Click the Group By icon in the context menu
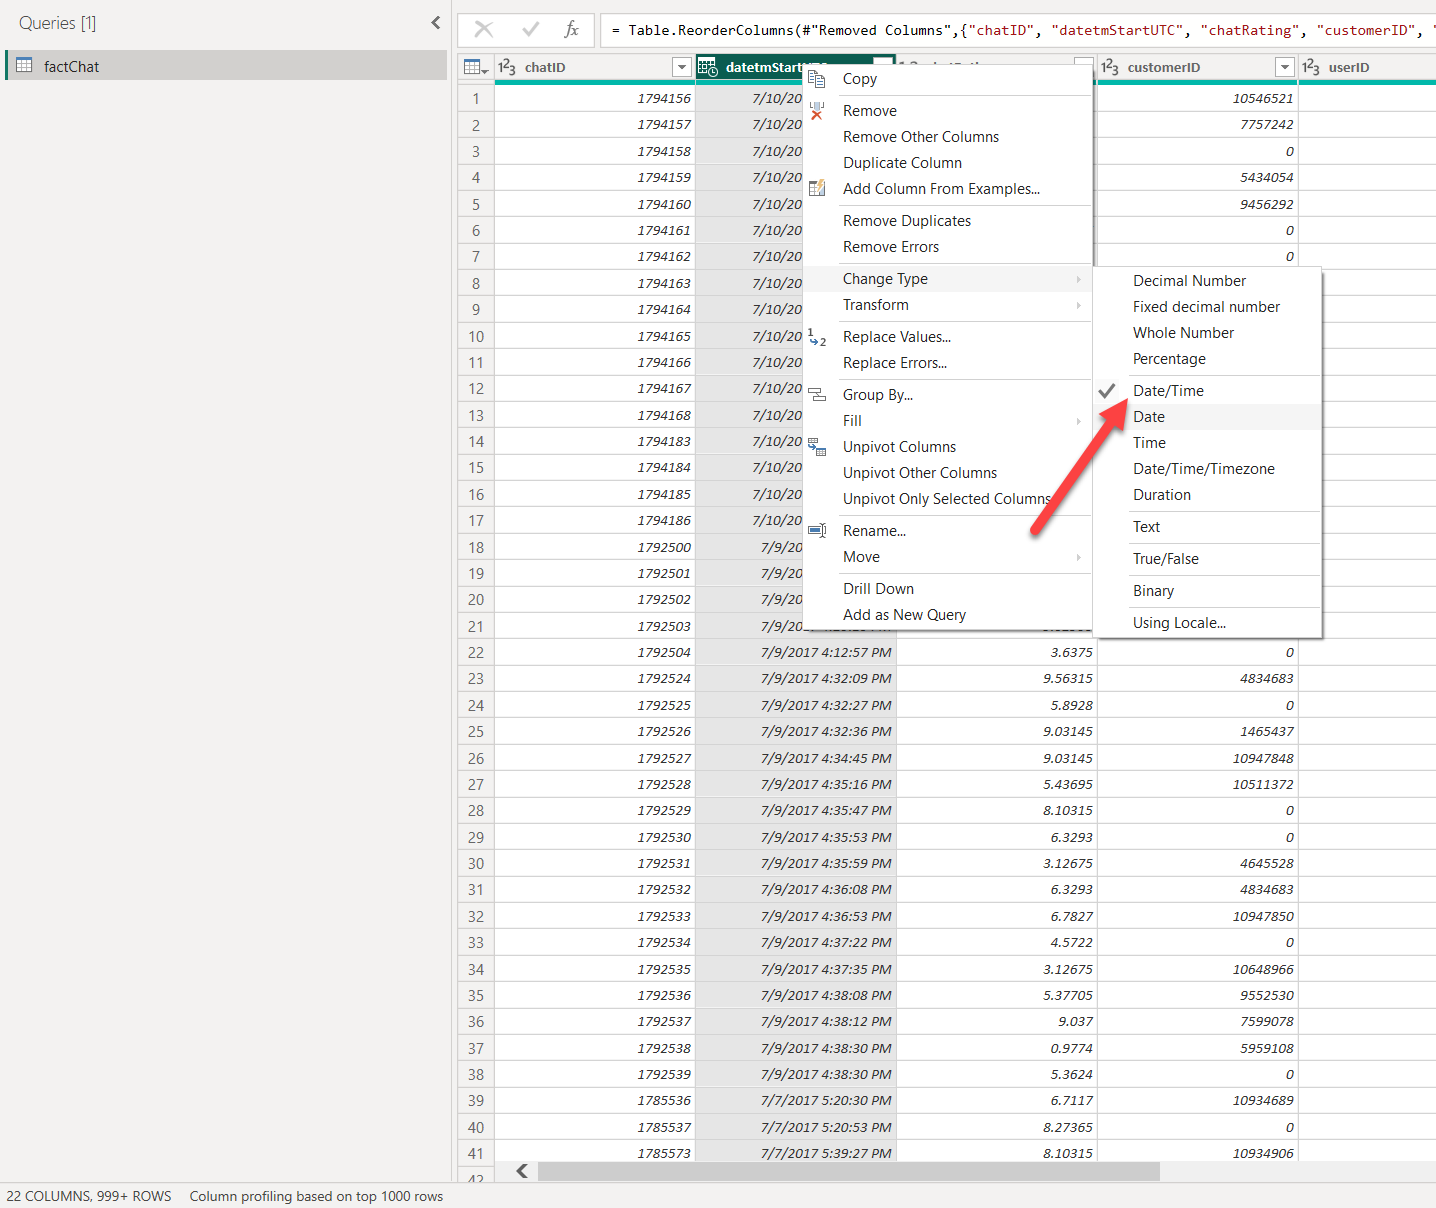The height and width of the screenshot is (1208, 1436). 817,394
